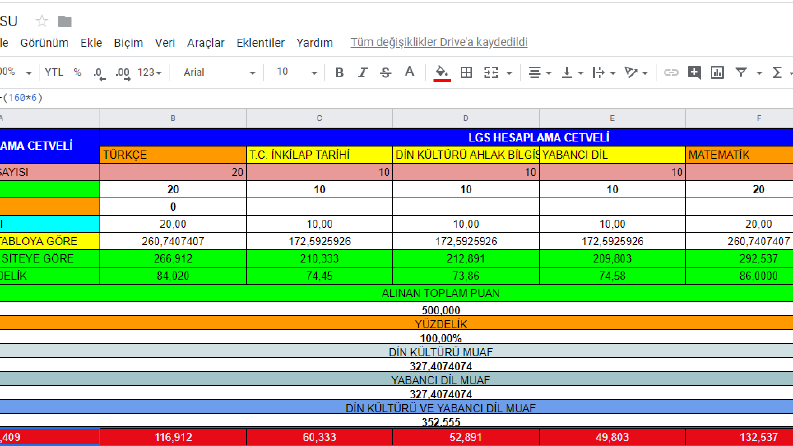This screenshot has width=793, height=446.
Task: Select red cell containing 116,912
Action: 173,437
